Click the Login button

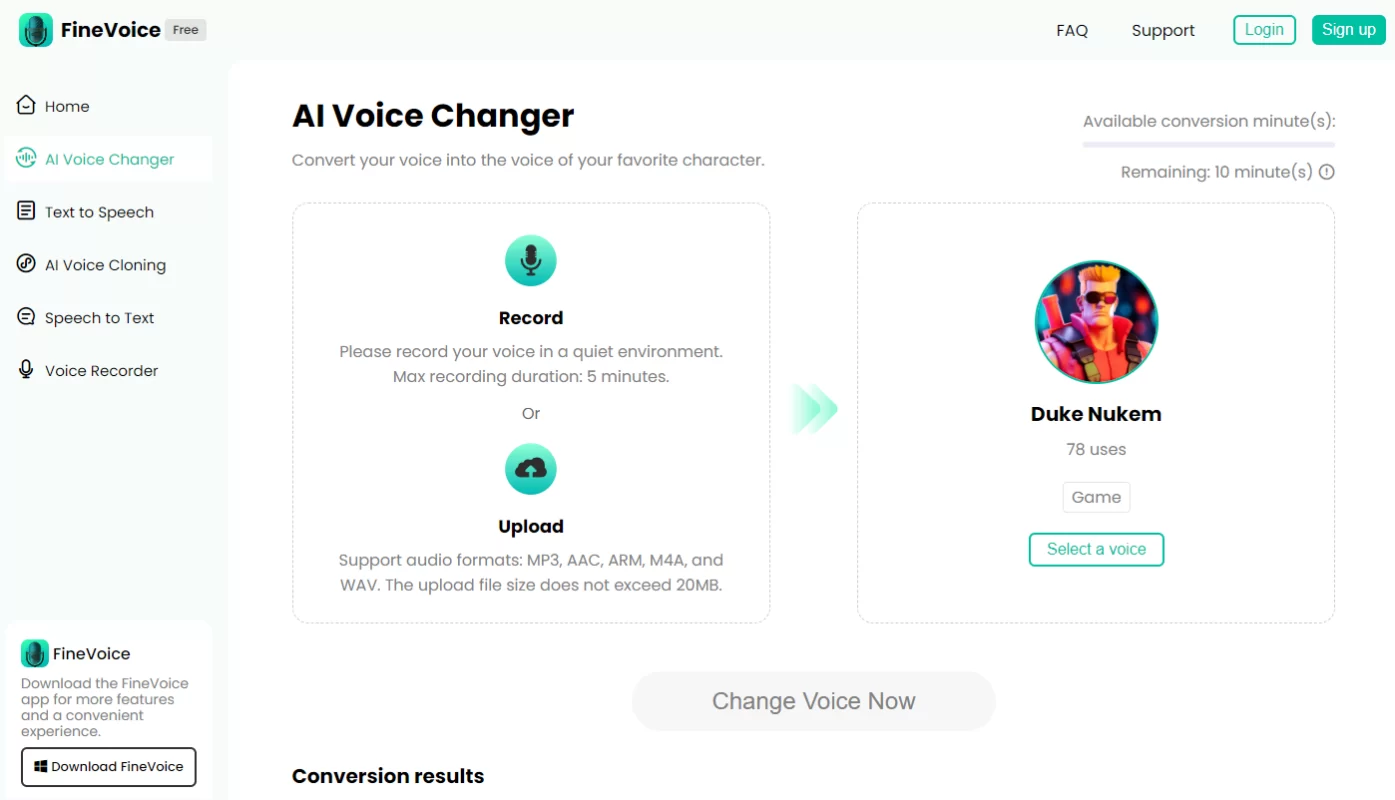coord(1264,30)
